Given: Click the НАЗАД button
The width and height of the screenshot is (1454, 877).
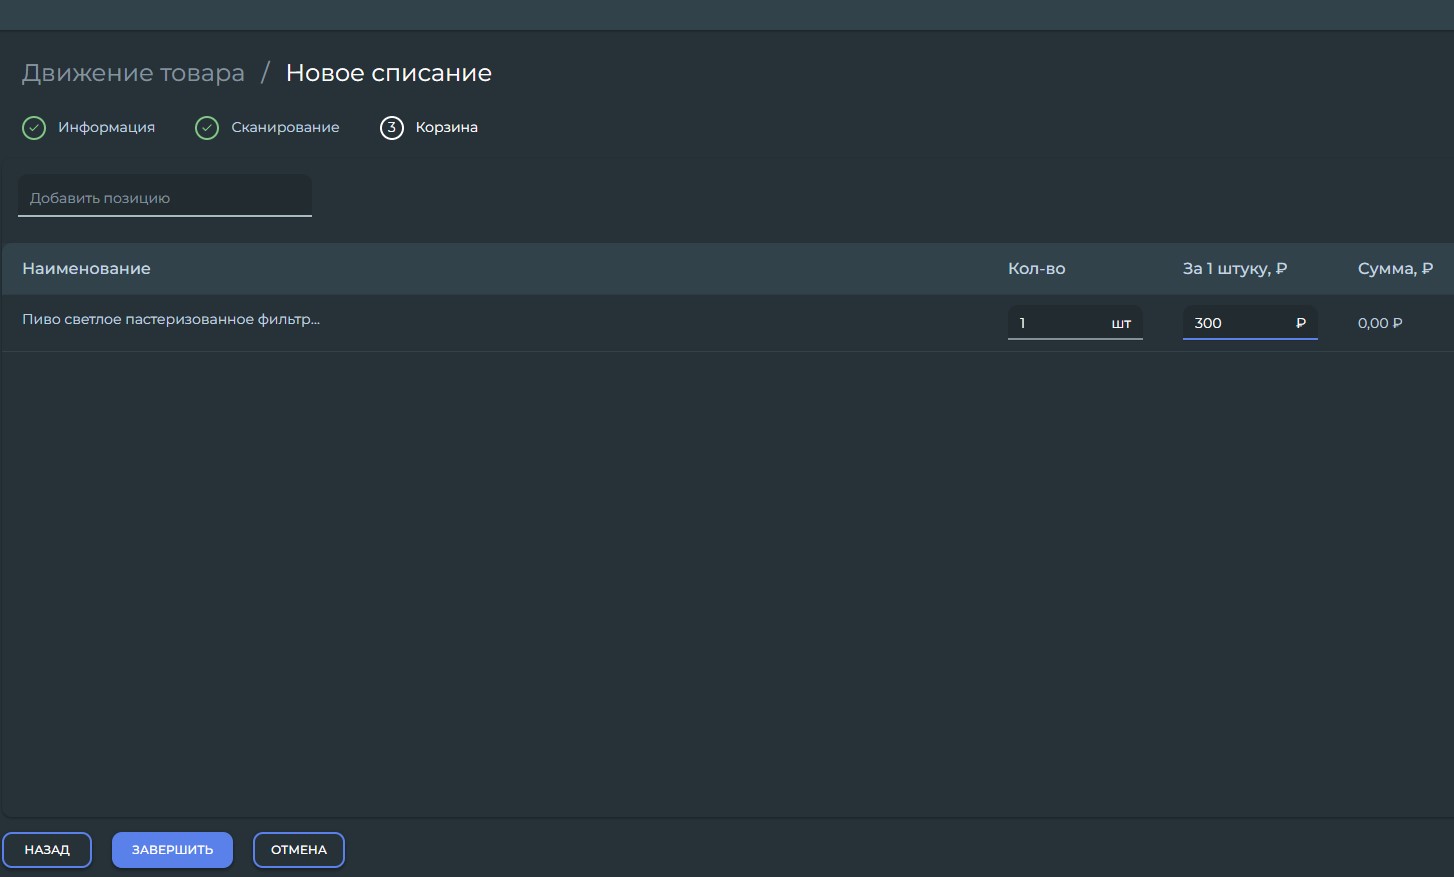Looking at the screenshot, I should [47, 850].
